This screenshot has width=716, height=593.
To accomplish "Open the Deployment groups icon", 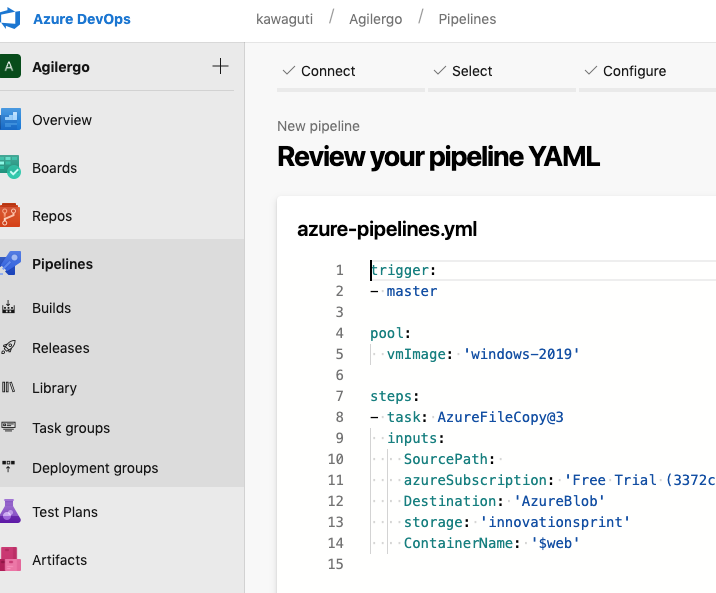I will (10, 468).
